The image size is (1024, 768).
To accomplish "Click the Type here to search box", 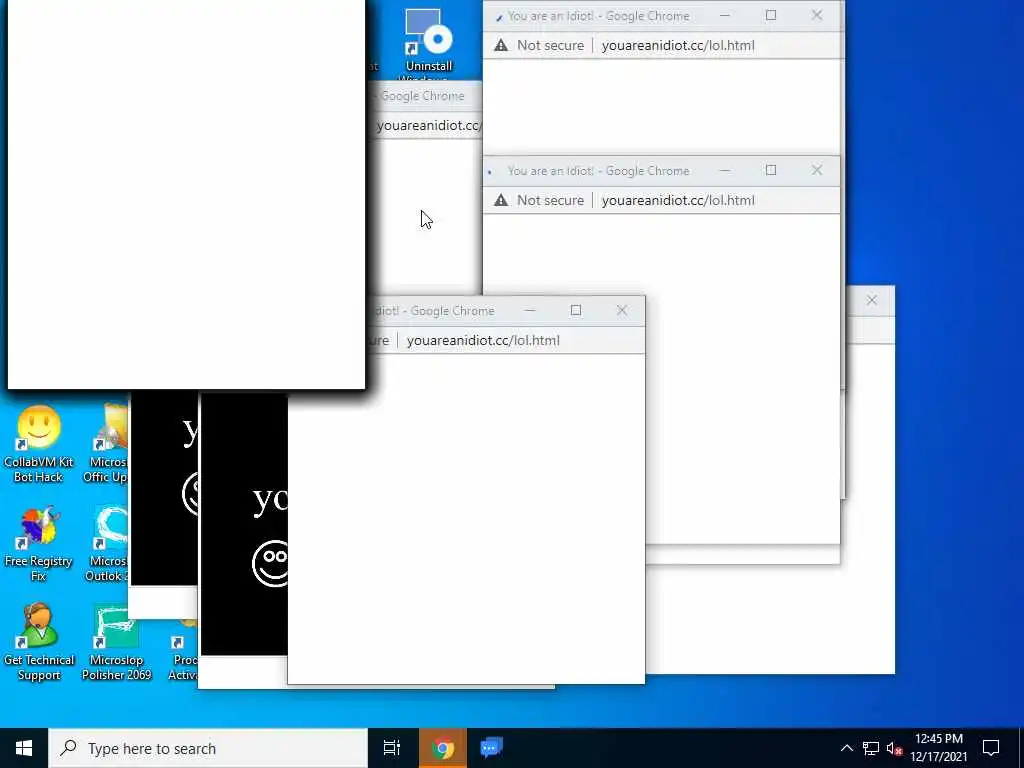I will [208, 748].
